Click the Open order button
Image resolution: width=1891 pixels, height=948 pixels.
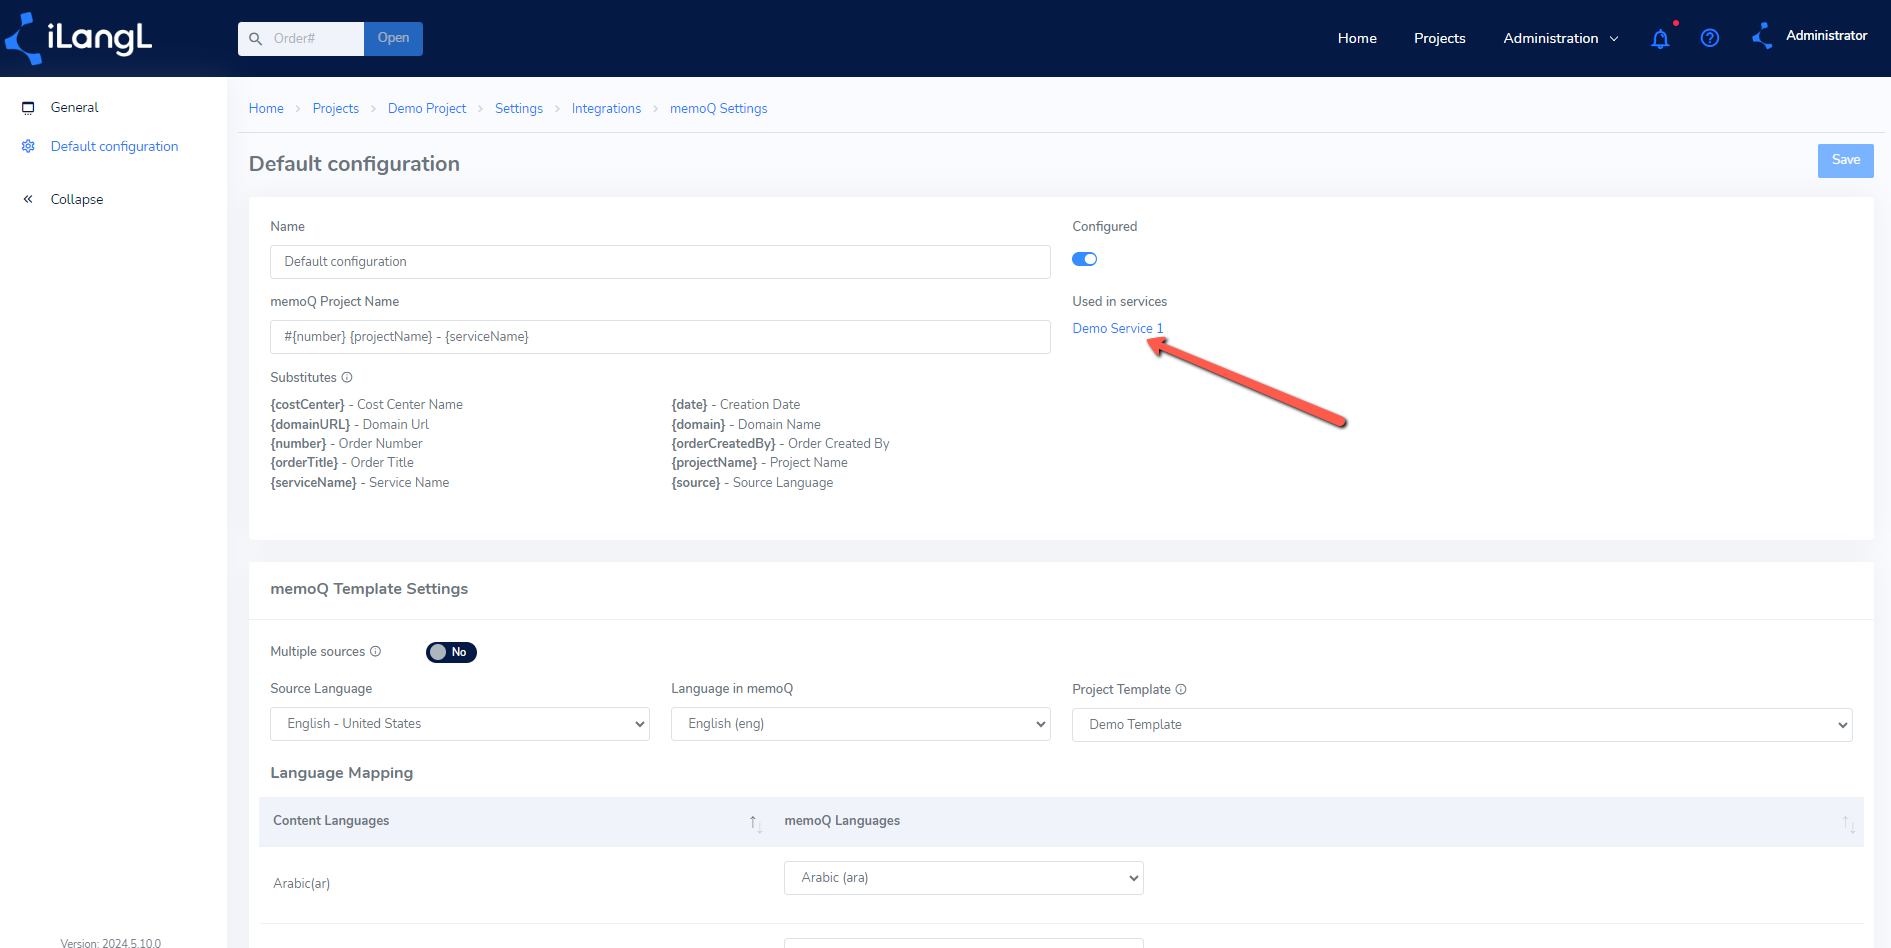click(x=393, y=39)
